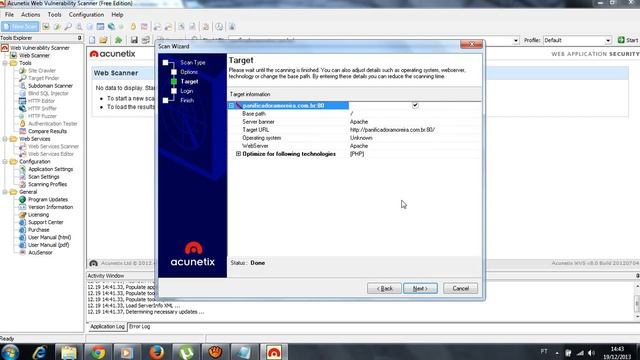Open Internet Explorer from taskbar
Viewport: 640px width, 360px height.
(x=40, y=352)
